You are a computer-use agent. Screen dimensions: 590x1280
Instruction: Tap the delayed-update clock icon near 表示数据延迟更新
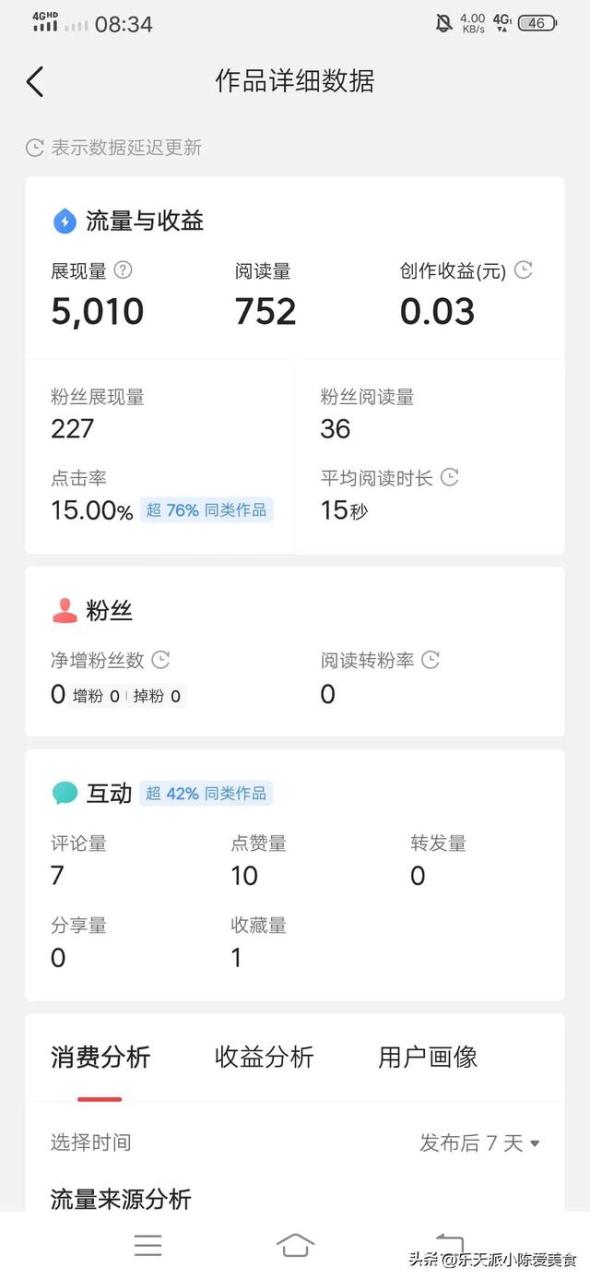[x=31, y=148]
